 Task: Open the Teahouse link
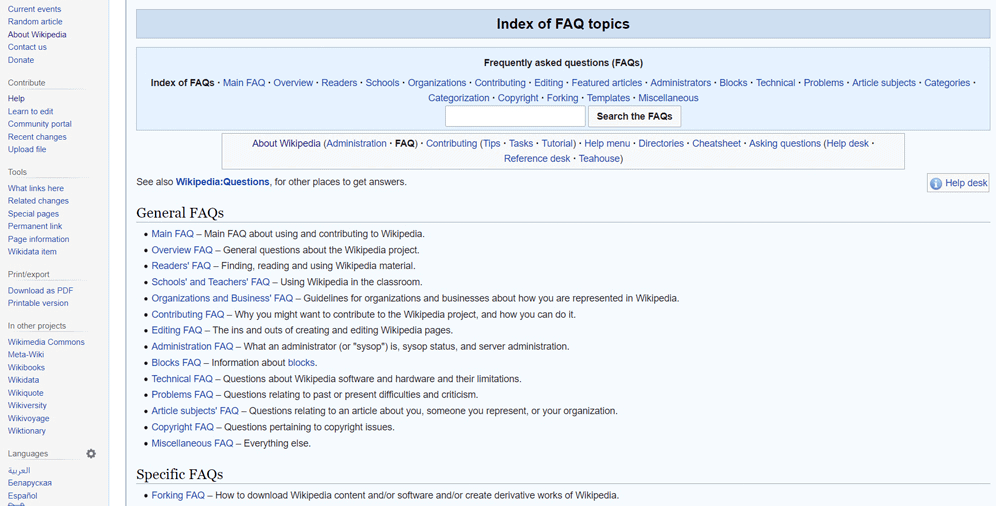599,159
